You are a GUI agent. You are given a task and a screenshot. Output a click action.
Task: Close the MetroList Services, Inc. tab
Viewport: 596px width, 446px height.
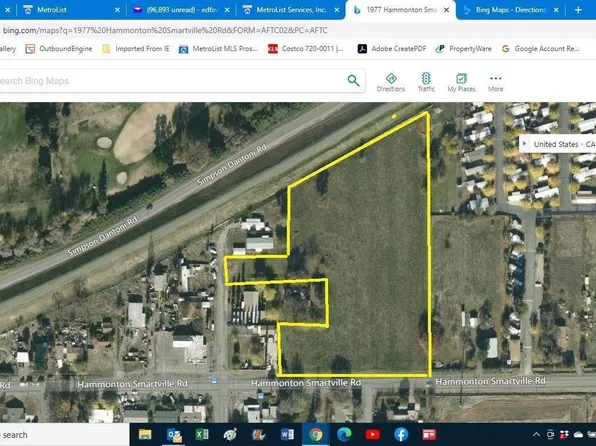(x=337, y=10)
